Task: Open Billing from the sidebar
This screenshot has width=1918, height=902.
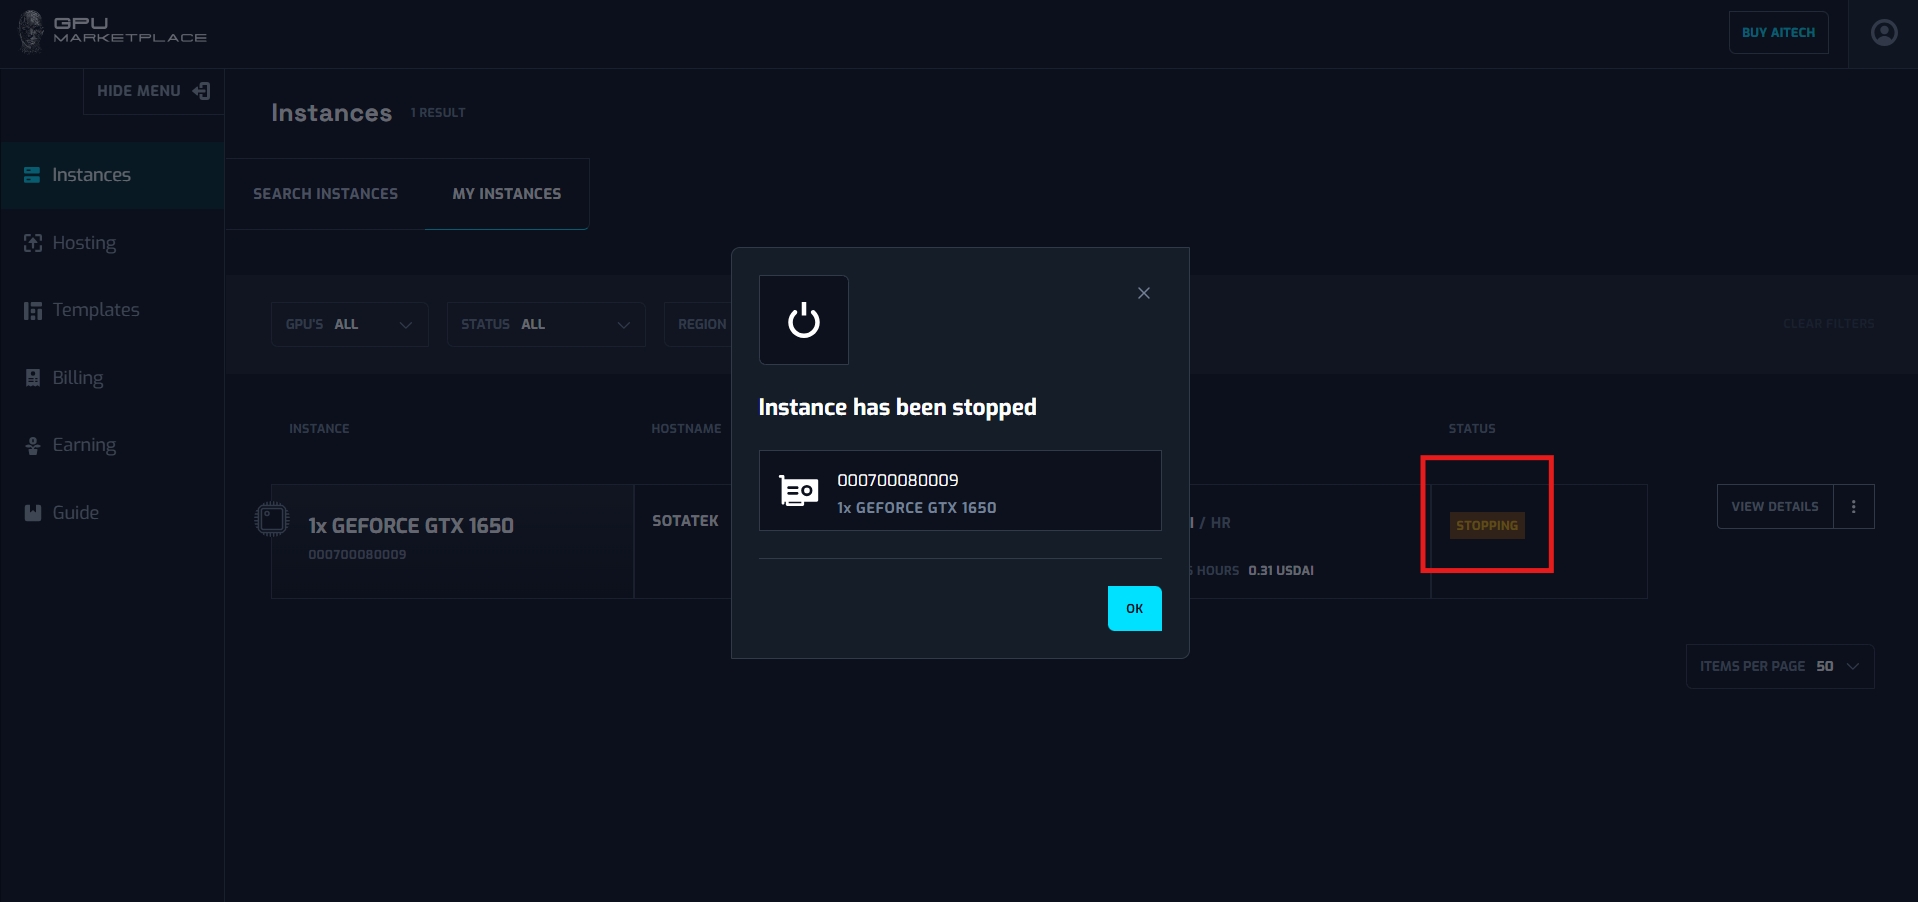Action: click(77, 378)
